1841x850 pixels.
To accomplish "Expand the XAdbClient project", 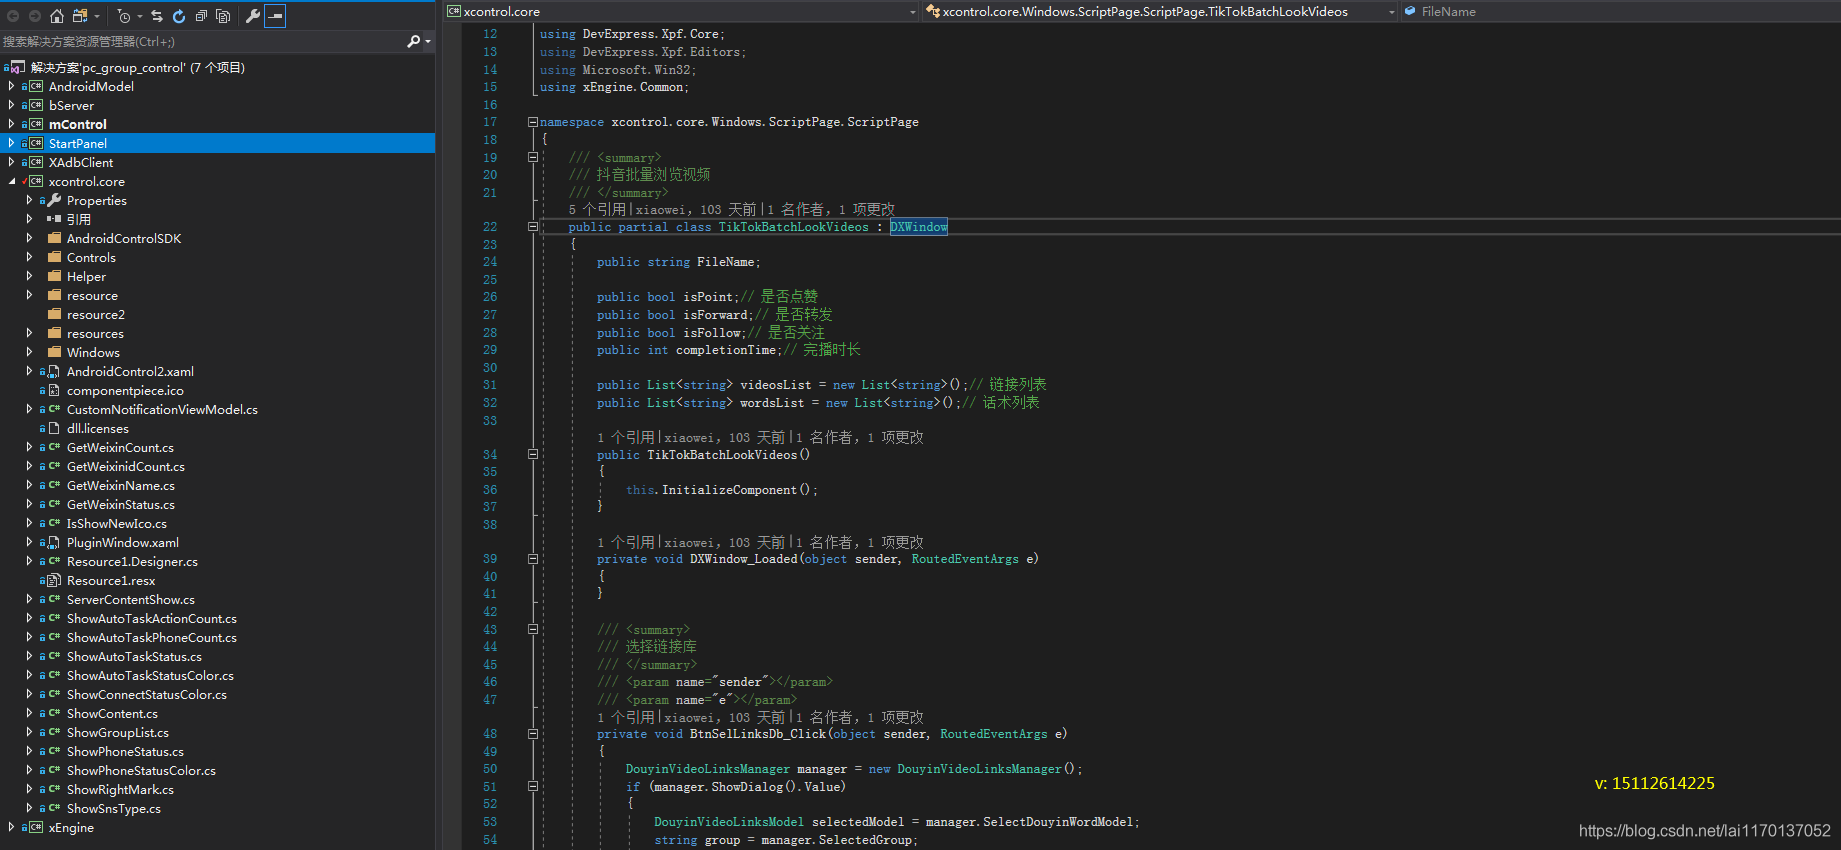I will (x=11, y=162).
